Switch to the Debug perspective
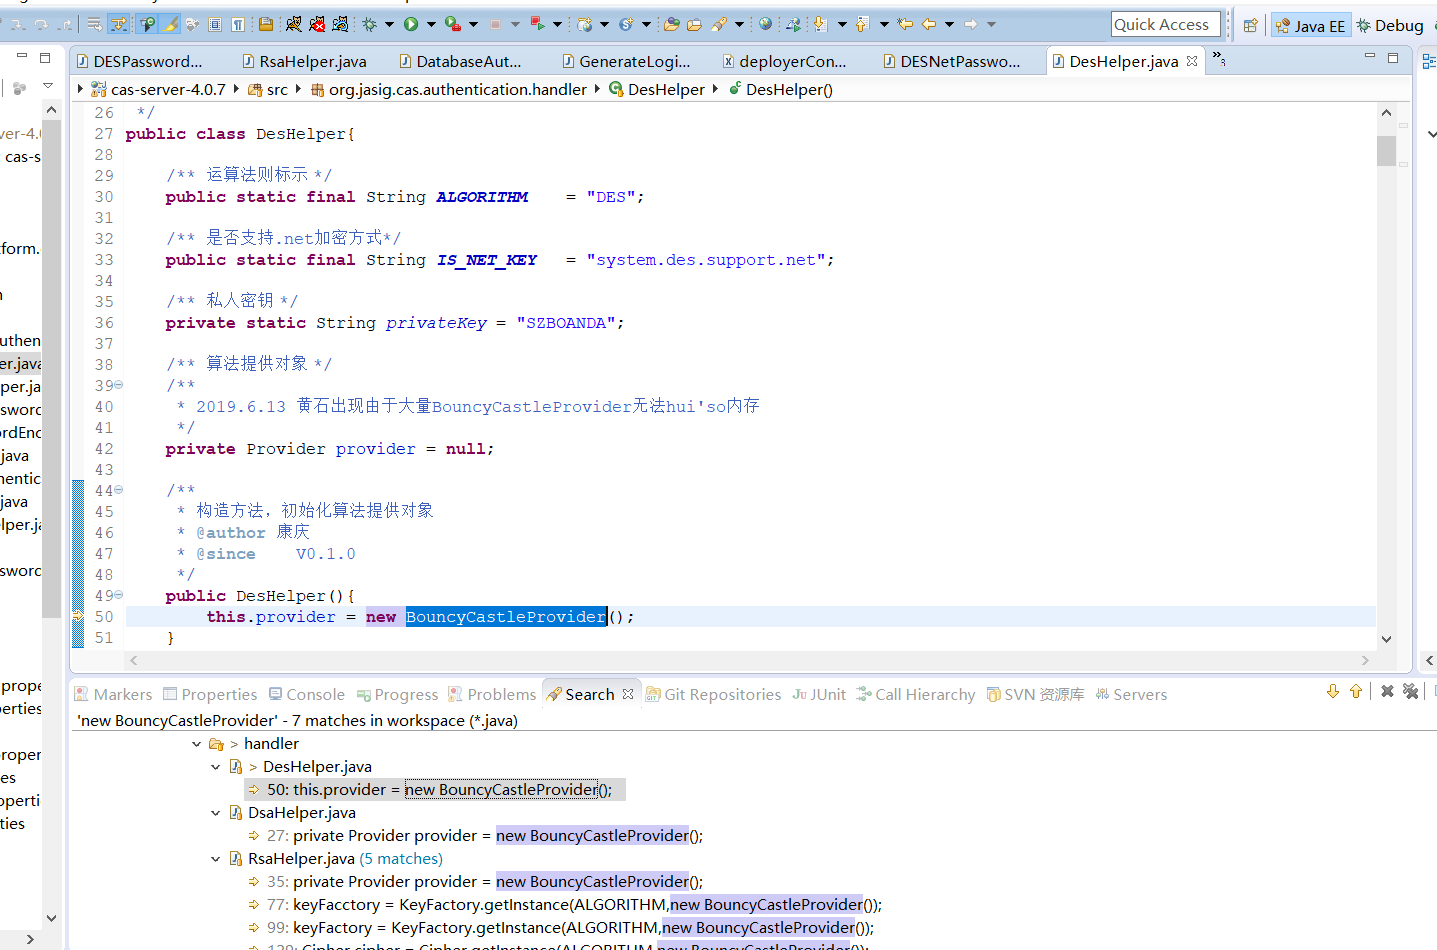Image resolution: width=1437 pixels, height=950 pixels. pyautogui.click(x=1390, y=26)
